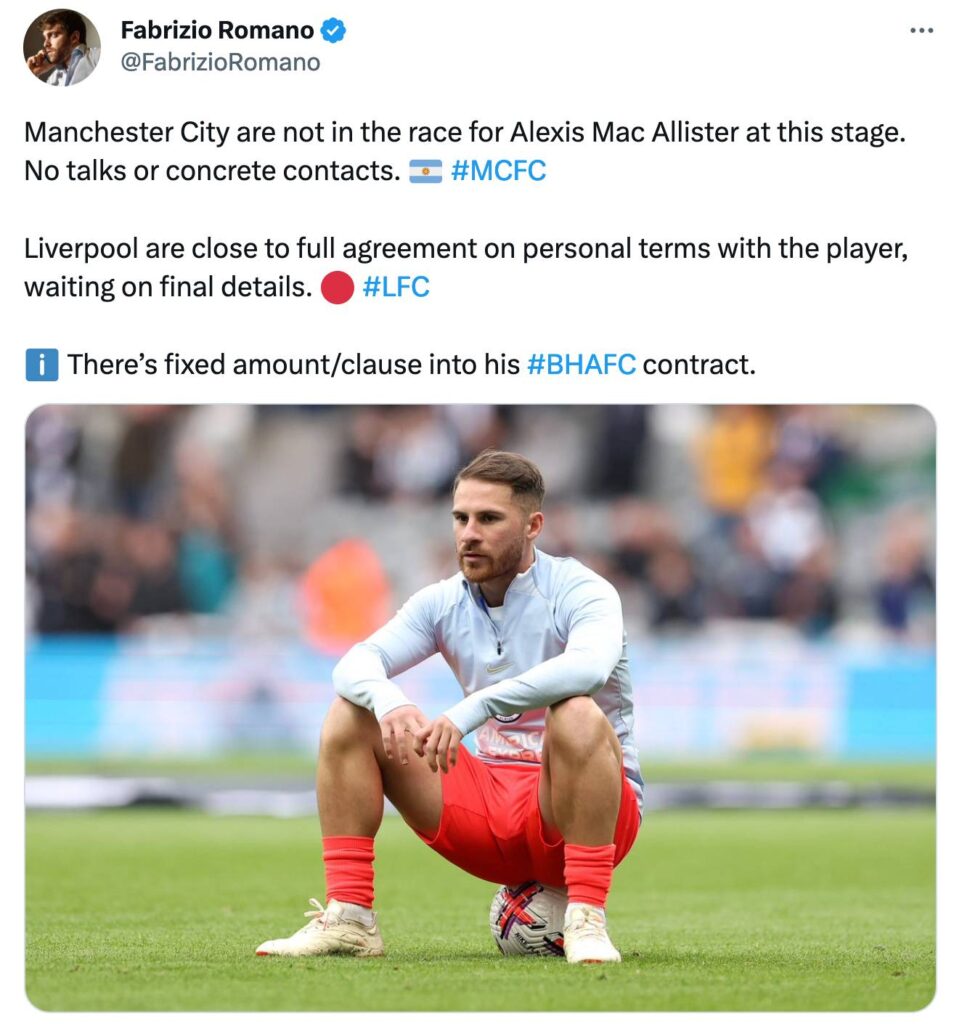Click the "waiting on final details" text
Viewport: 954px width, 1024px height.
coord(167,288)
